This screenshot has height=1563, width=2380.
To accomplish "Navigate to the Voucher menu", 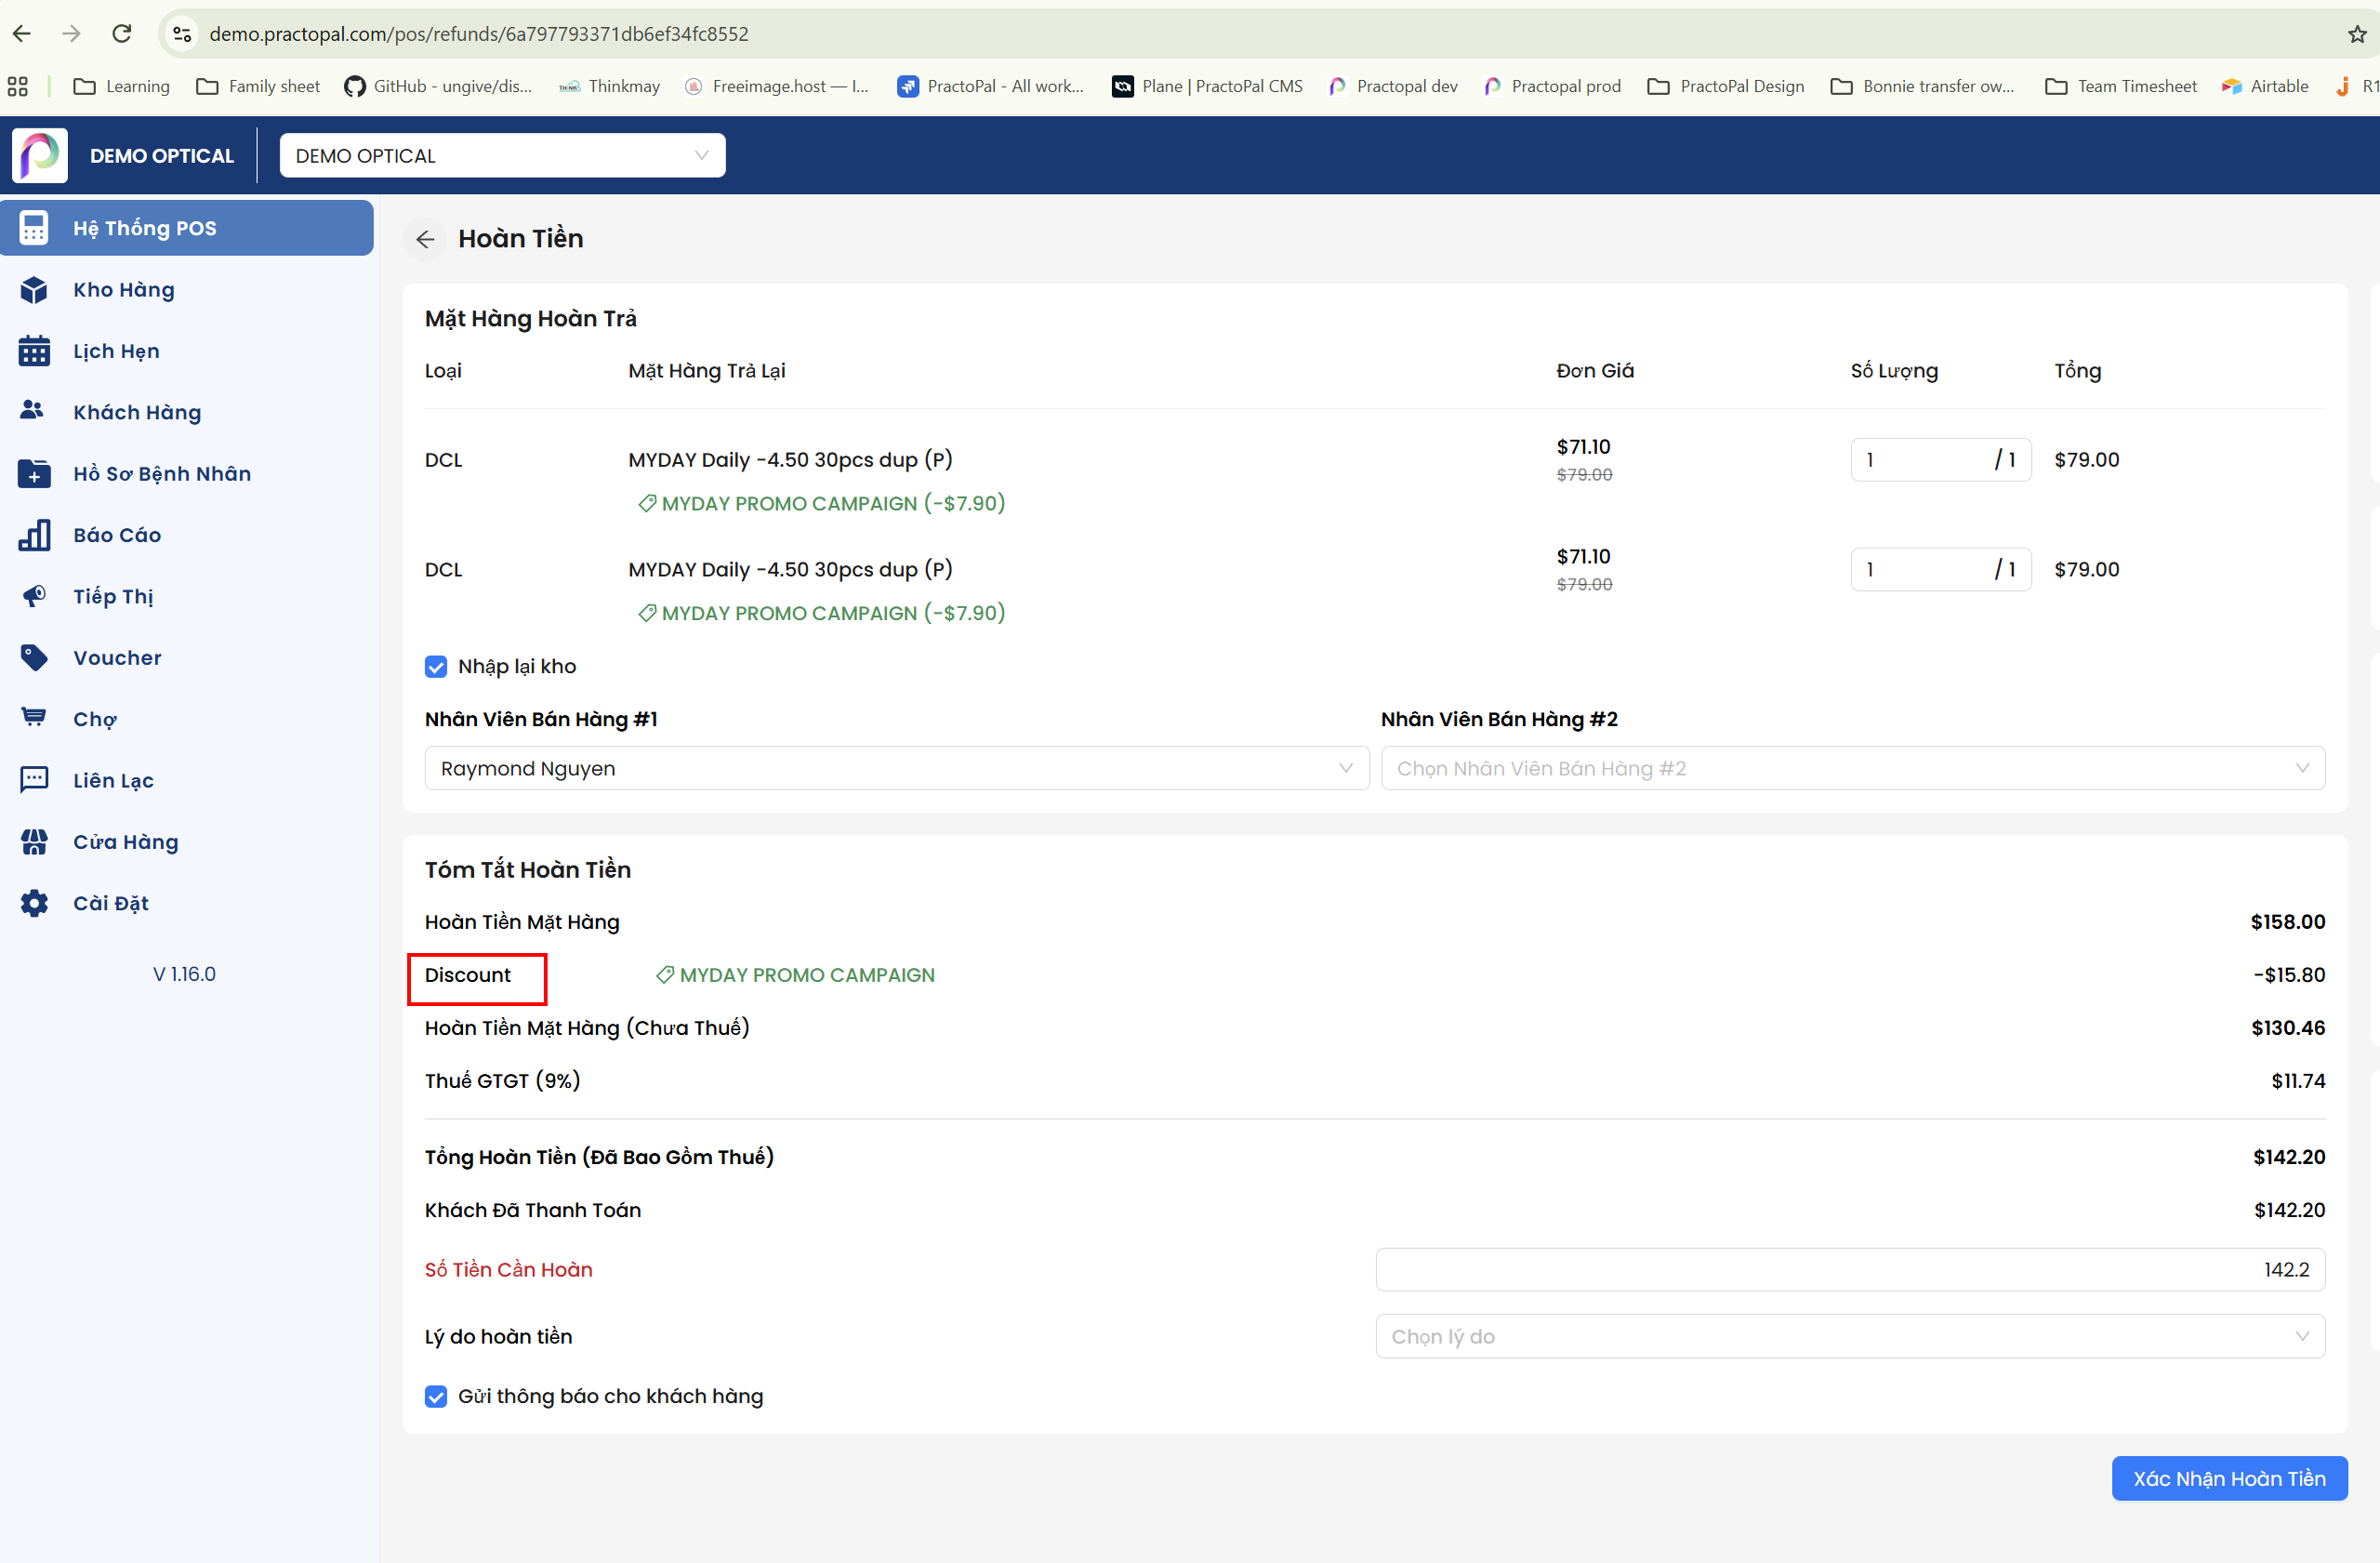I will (x=187, y=658).
